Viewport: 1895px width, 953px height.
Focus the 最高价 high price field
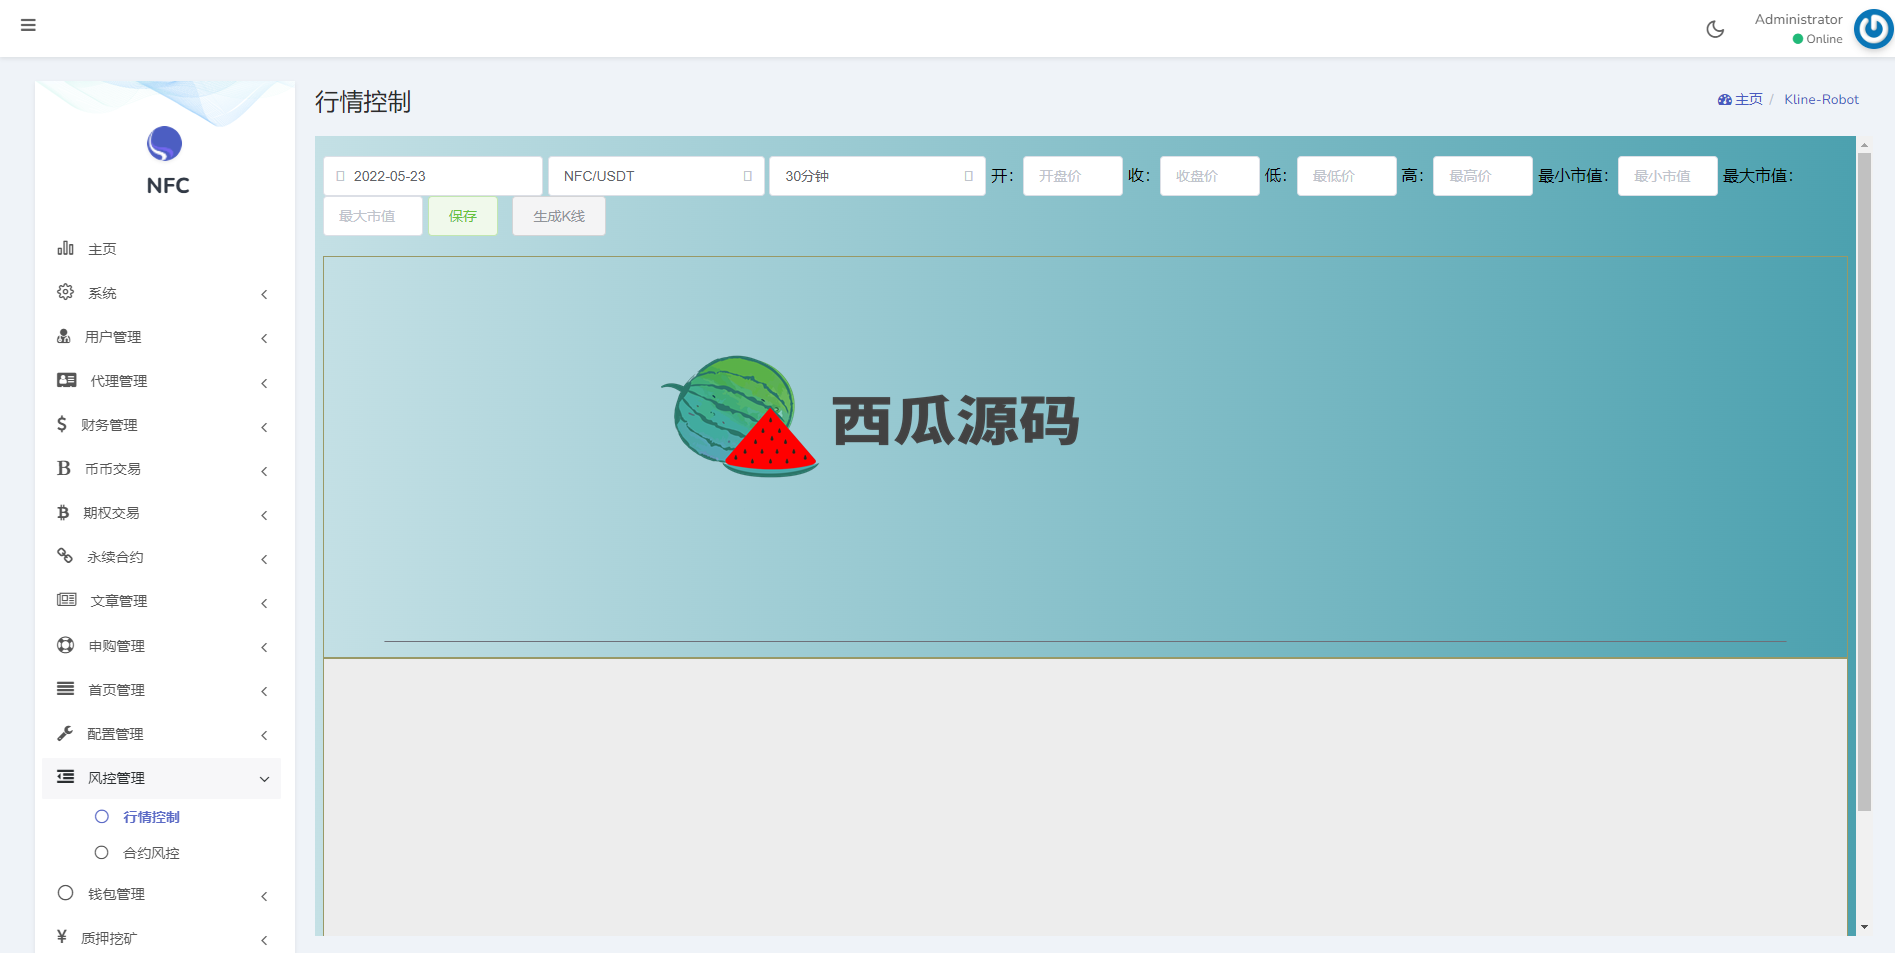1482,176
